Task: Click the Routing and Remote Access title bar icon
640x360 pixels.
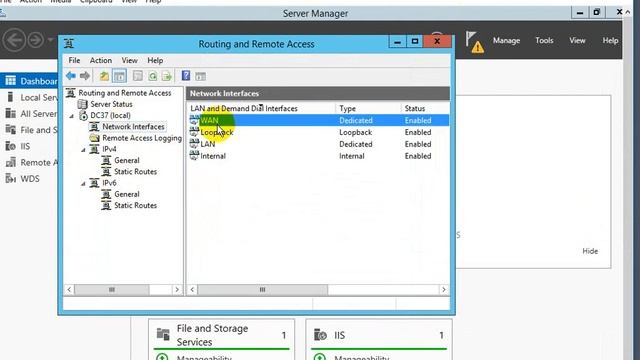Action: pyautogui.click(x=69, y=43)
